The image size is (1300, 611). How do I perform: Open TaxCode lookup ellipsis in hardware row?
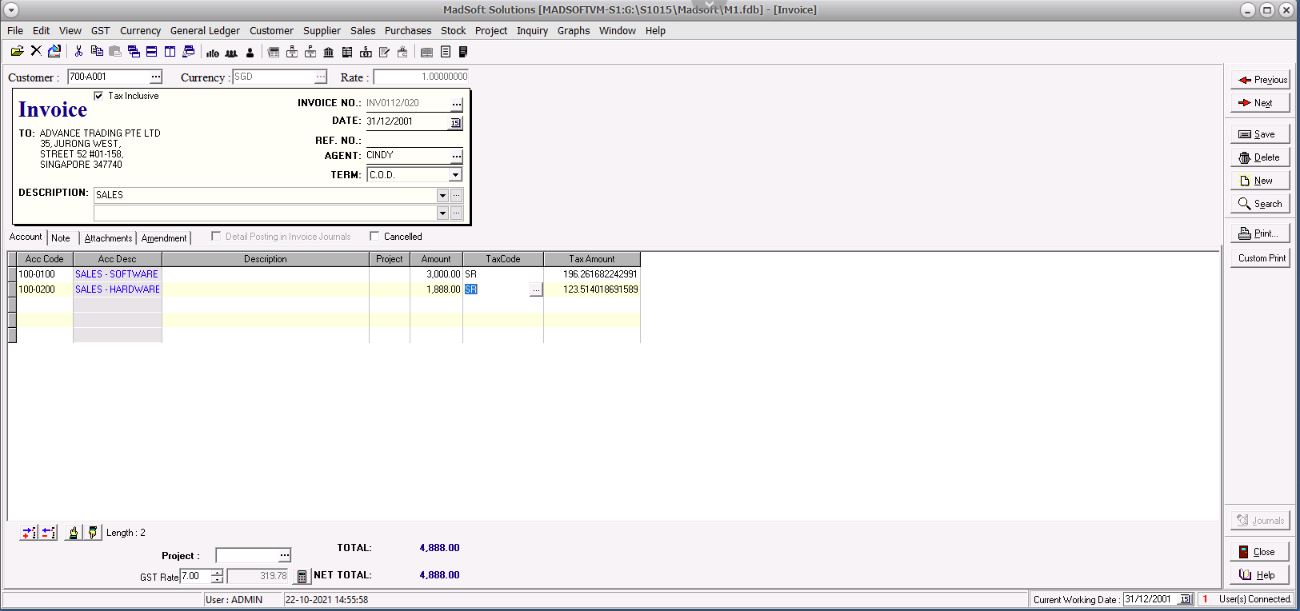pyautogui.click(x=536, y=289)
